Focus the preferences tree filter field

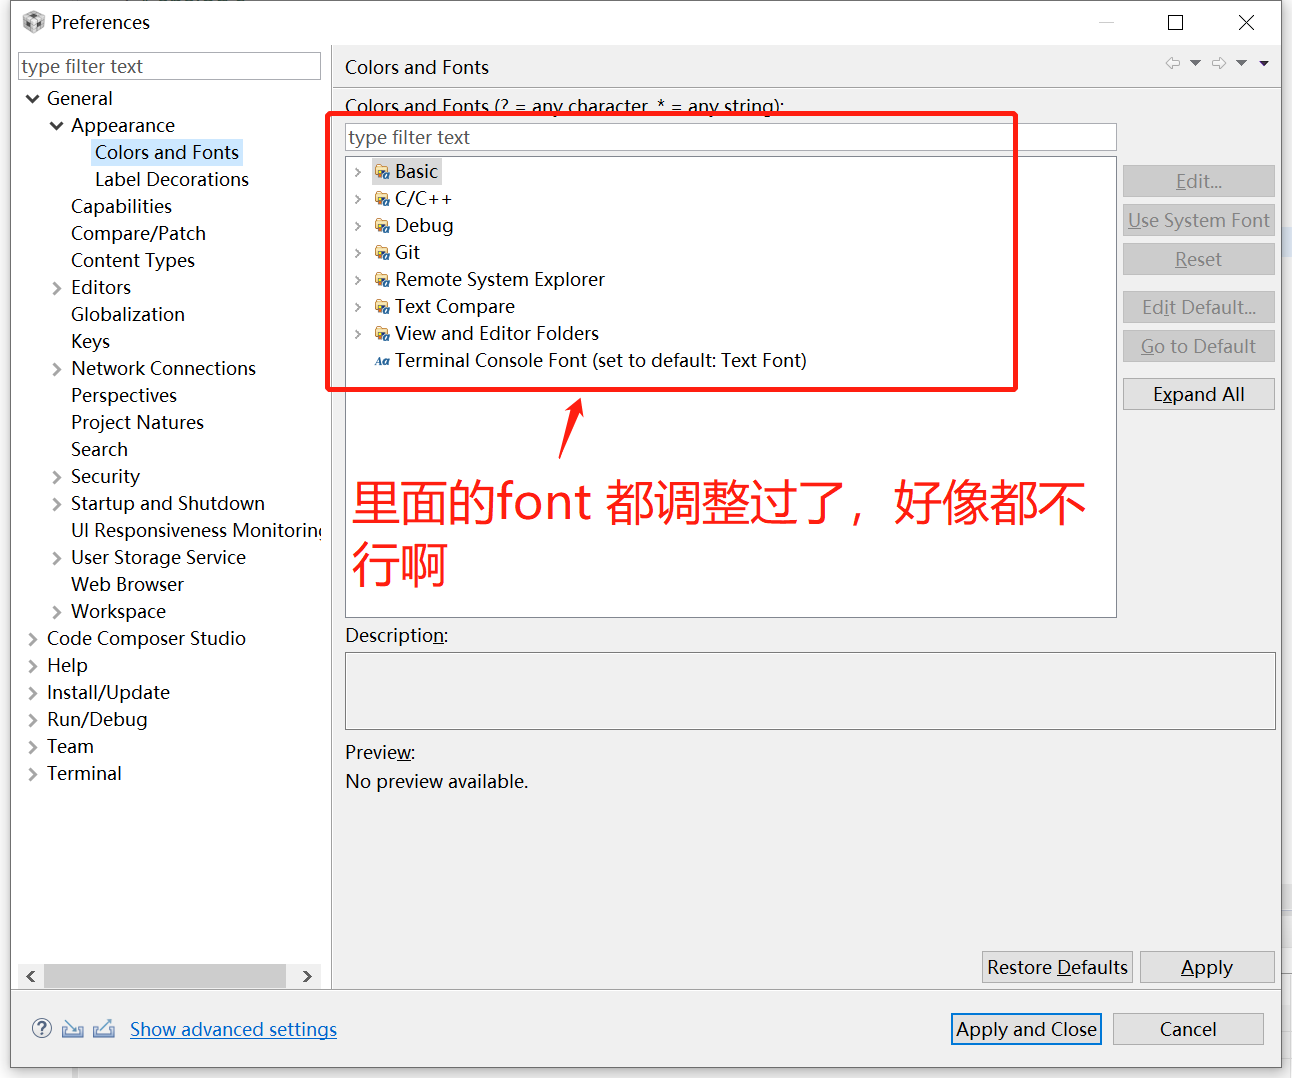(169, 66)
